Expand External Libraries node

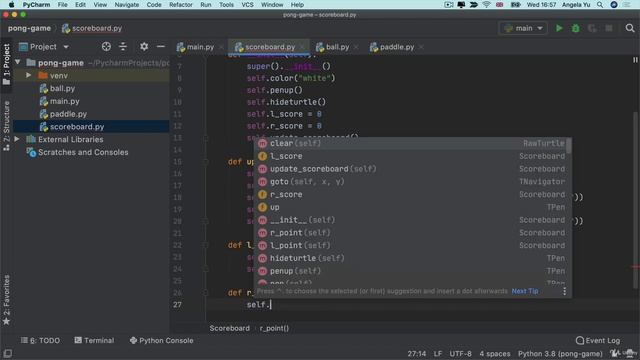point(17,139)
